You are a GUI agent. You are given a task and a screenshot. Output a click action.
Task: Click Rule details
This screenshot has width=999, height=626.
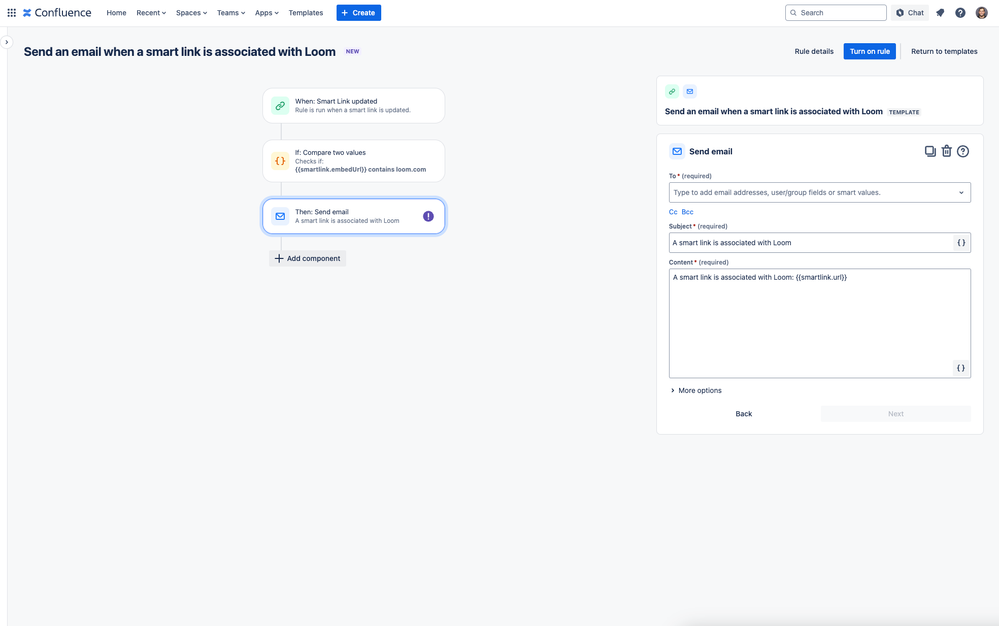814,52
